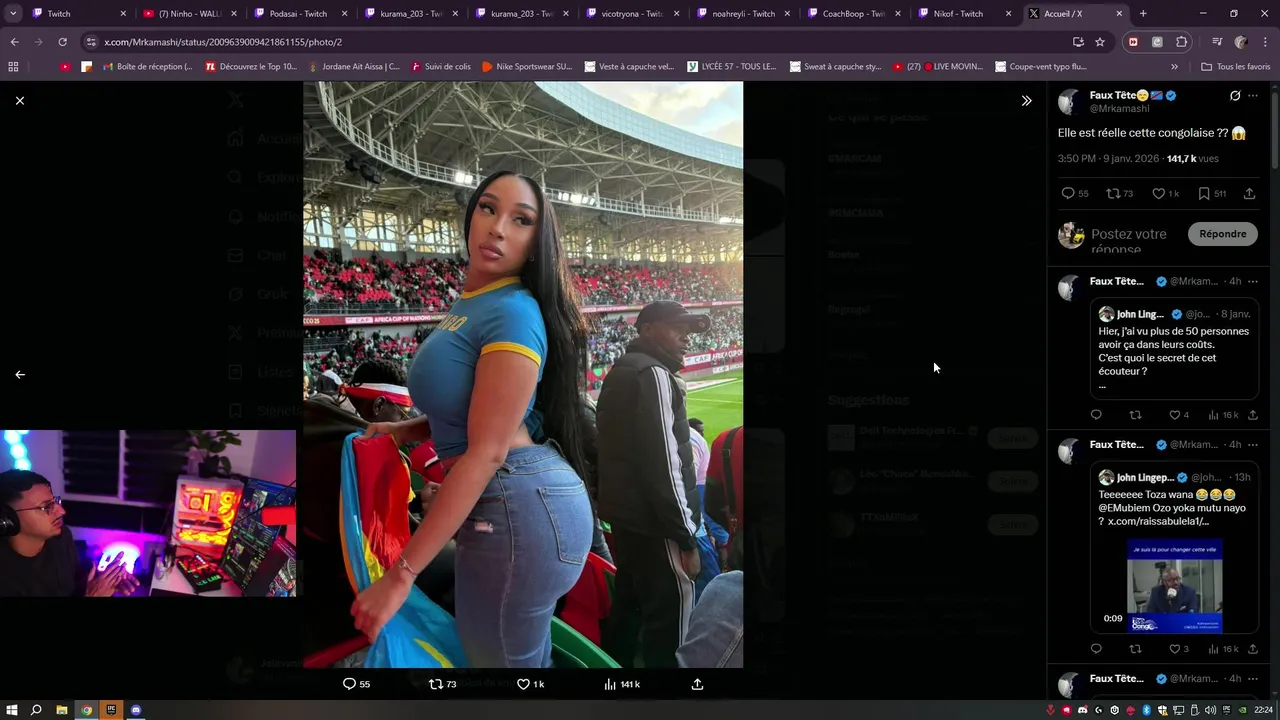Screen dimensions: 1280x720
Task: Open more options on first reply by Faux Tête
Action: [1253, 282]
